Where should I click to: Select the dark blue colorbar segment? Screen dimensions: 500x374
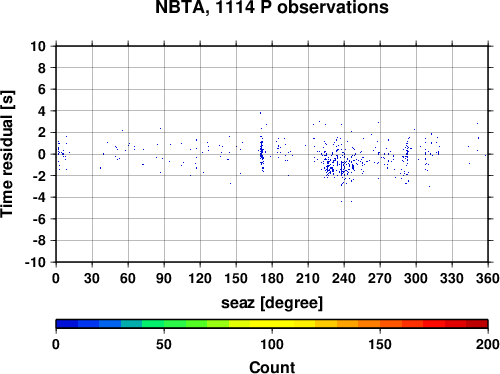point(67,324)
